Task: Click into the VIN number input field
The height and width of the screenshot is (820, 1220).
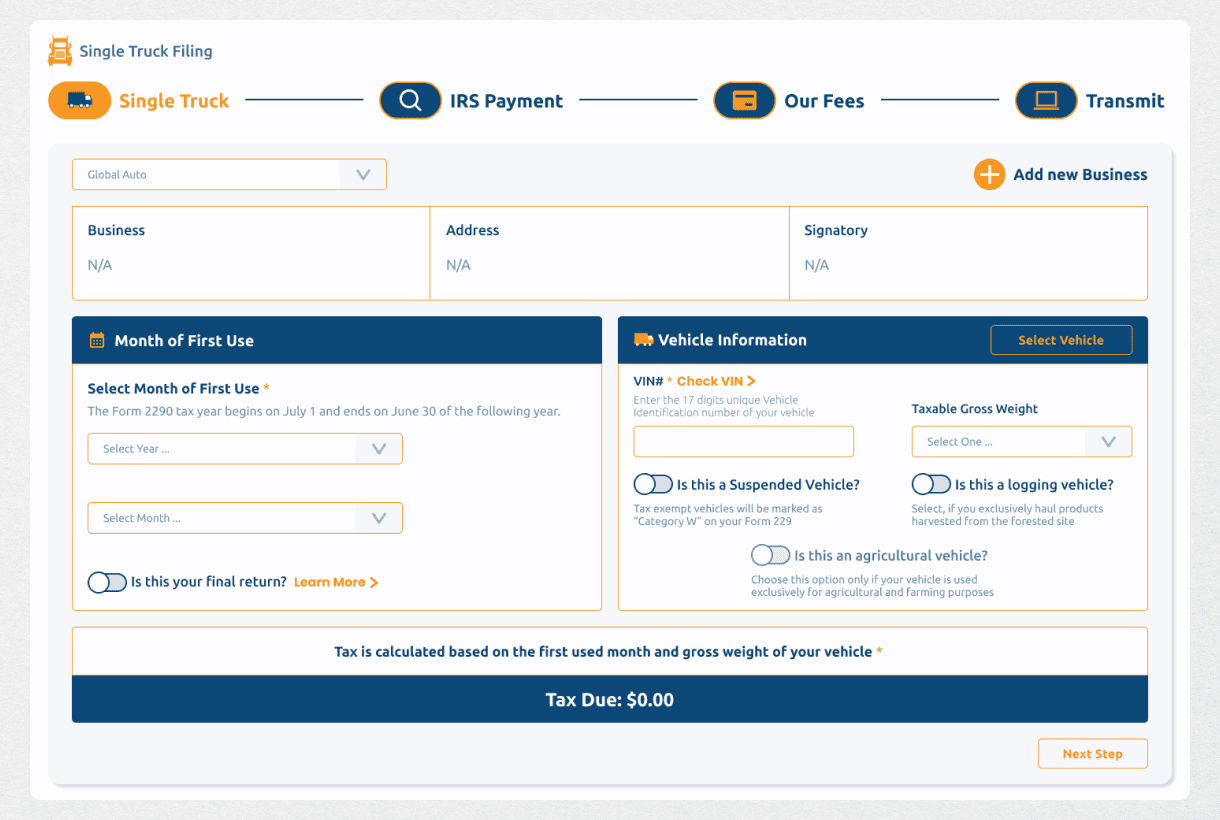Action: pos(743,442)
